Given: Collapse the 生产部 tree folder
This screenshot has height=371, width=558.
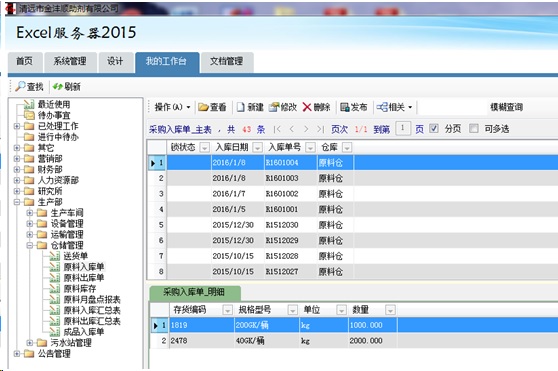Looking at the screenshot, I should (x=17, y=202).
